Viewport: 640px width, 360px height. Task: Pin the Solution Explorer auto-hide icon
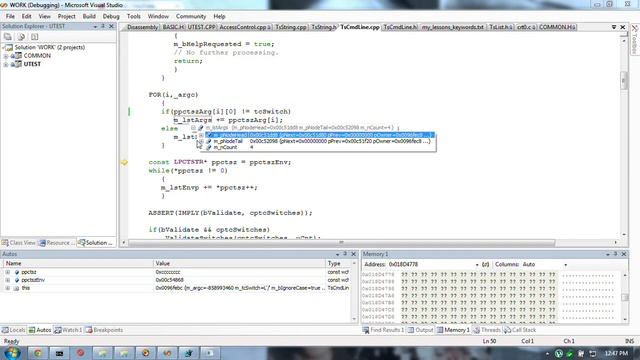tap(103, 26)
